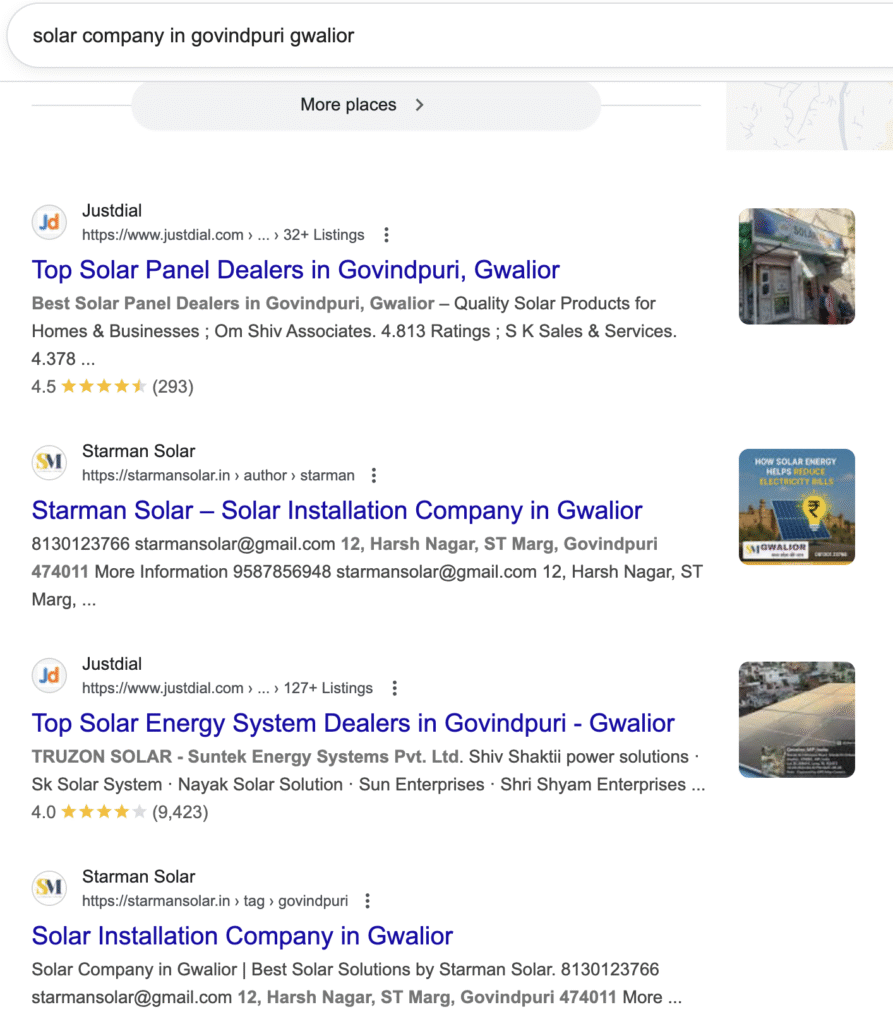Open Top Solar Energy System Dealers in Govindpuri - Gwalior

click(x=352, y=723)
